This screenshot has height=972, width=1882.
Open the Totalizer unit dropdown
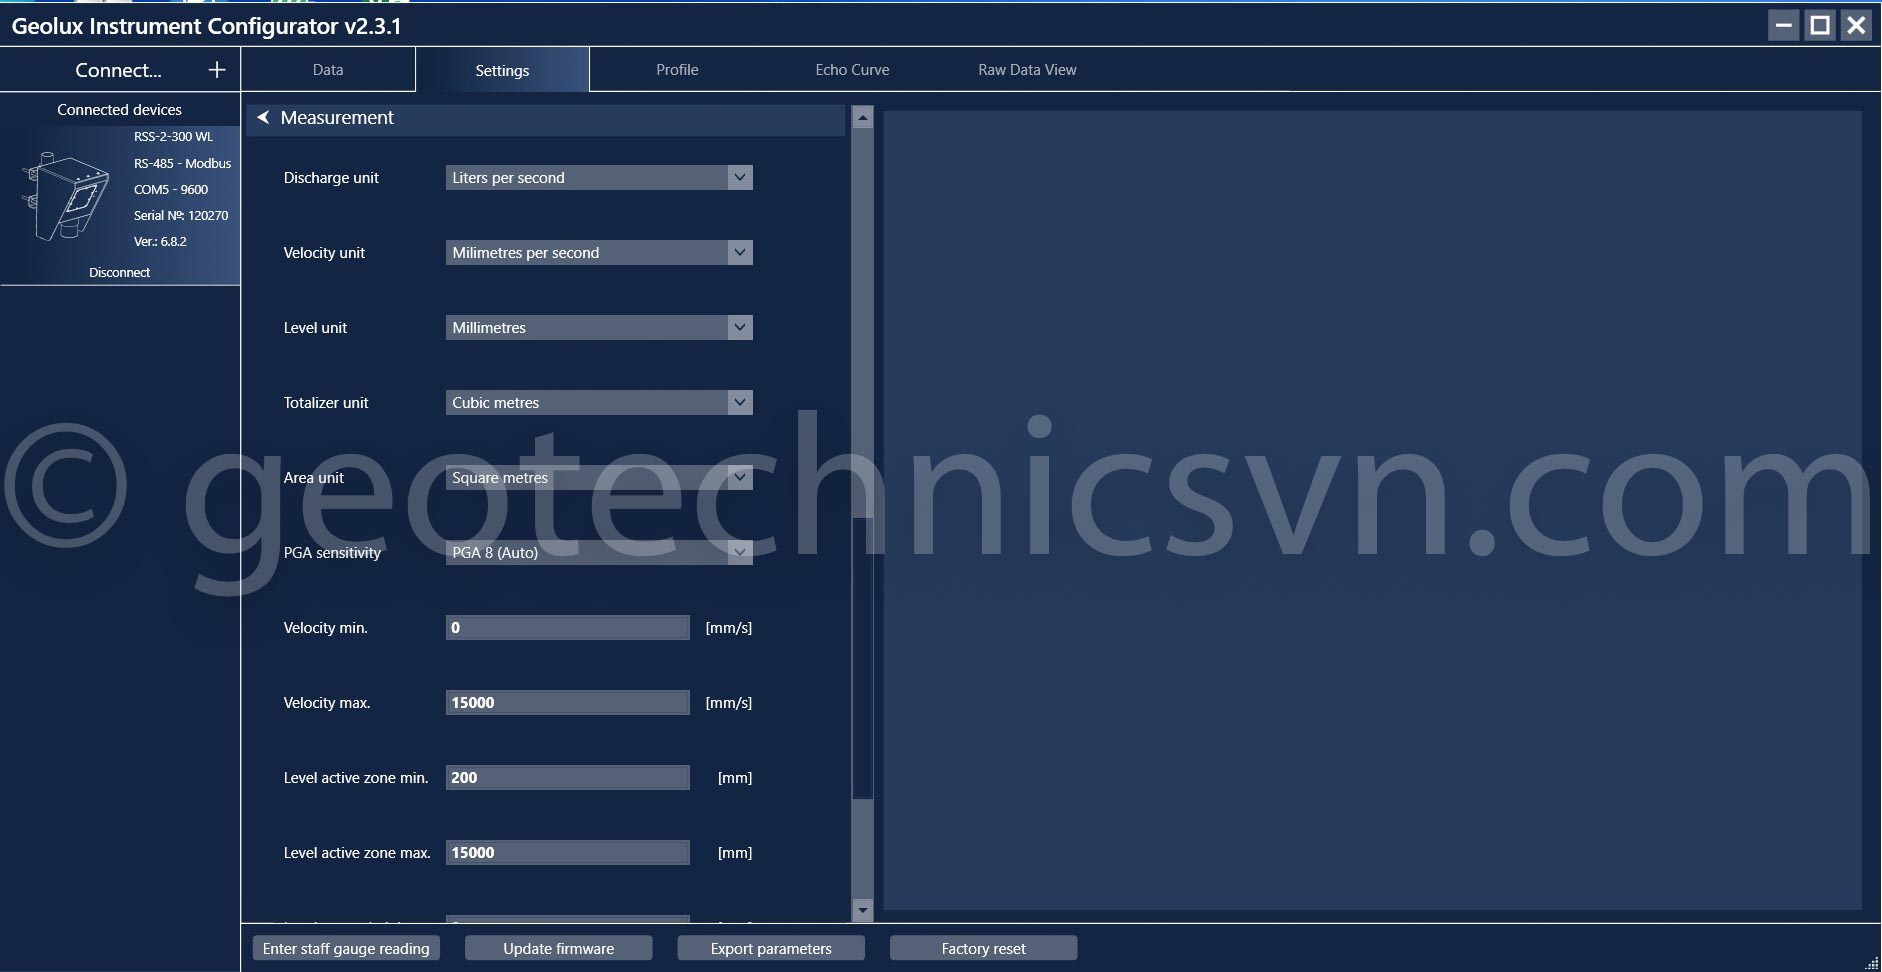click(x=739, y=403)
